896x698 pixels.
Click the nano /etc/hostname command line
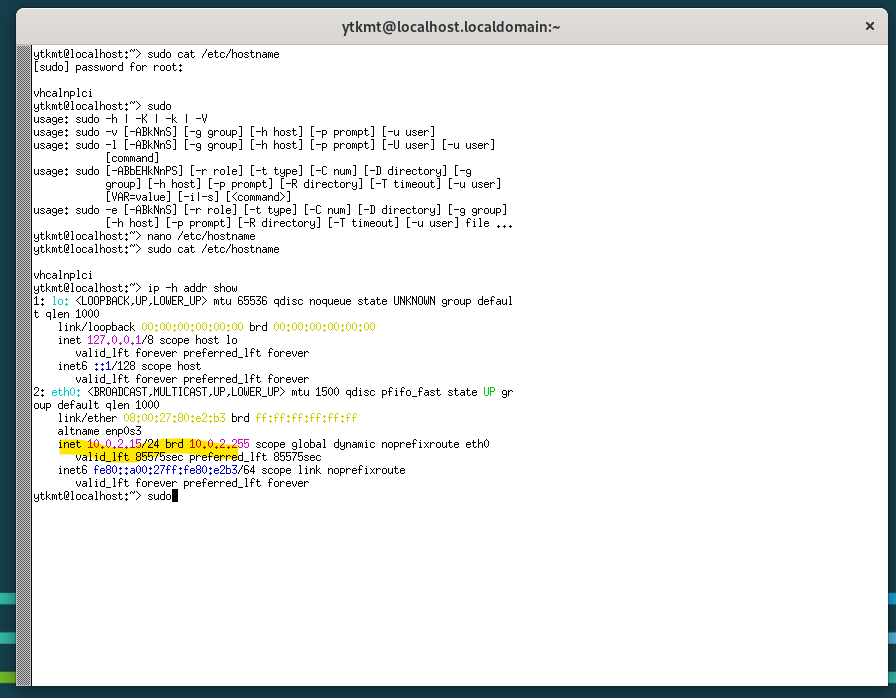205,236
